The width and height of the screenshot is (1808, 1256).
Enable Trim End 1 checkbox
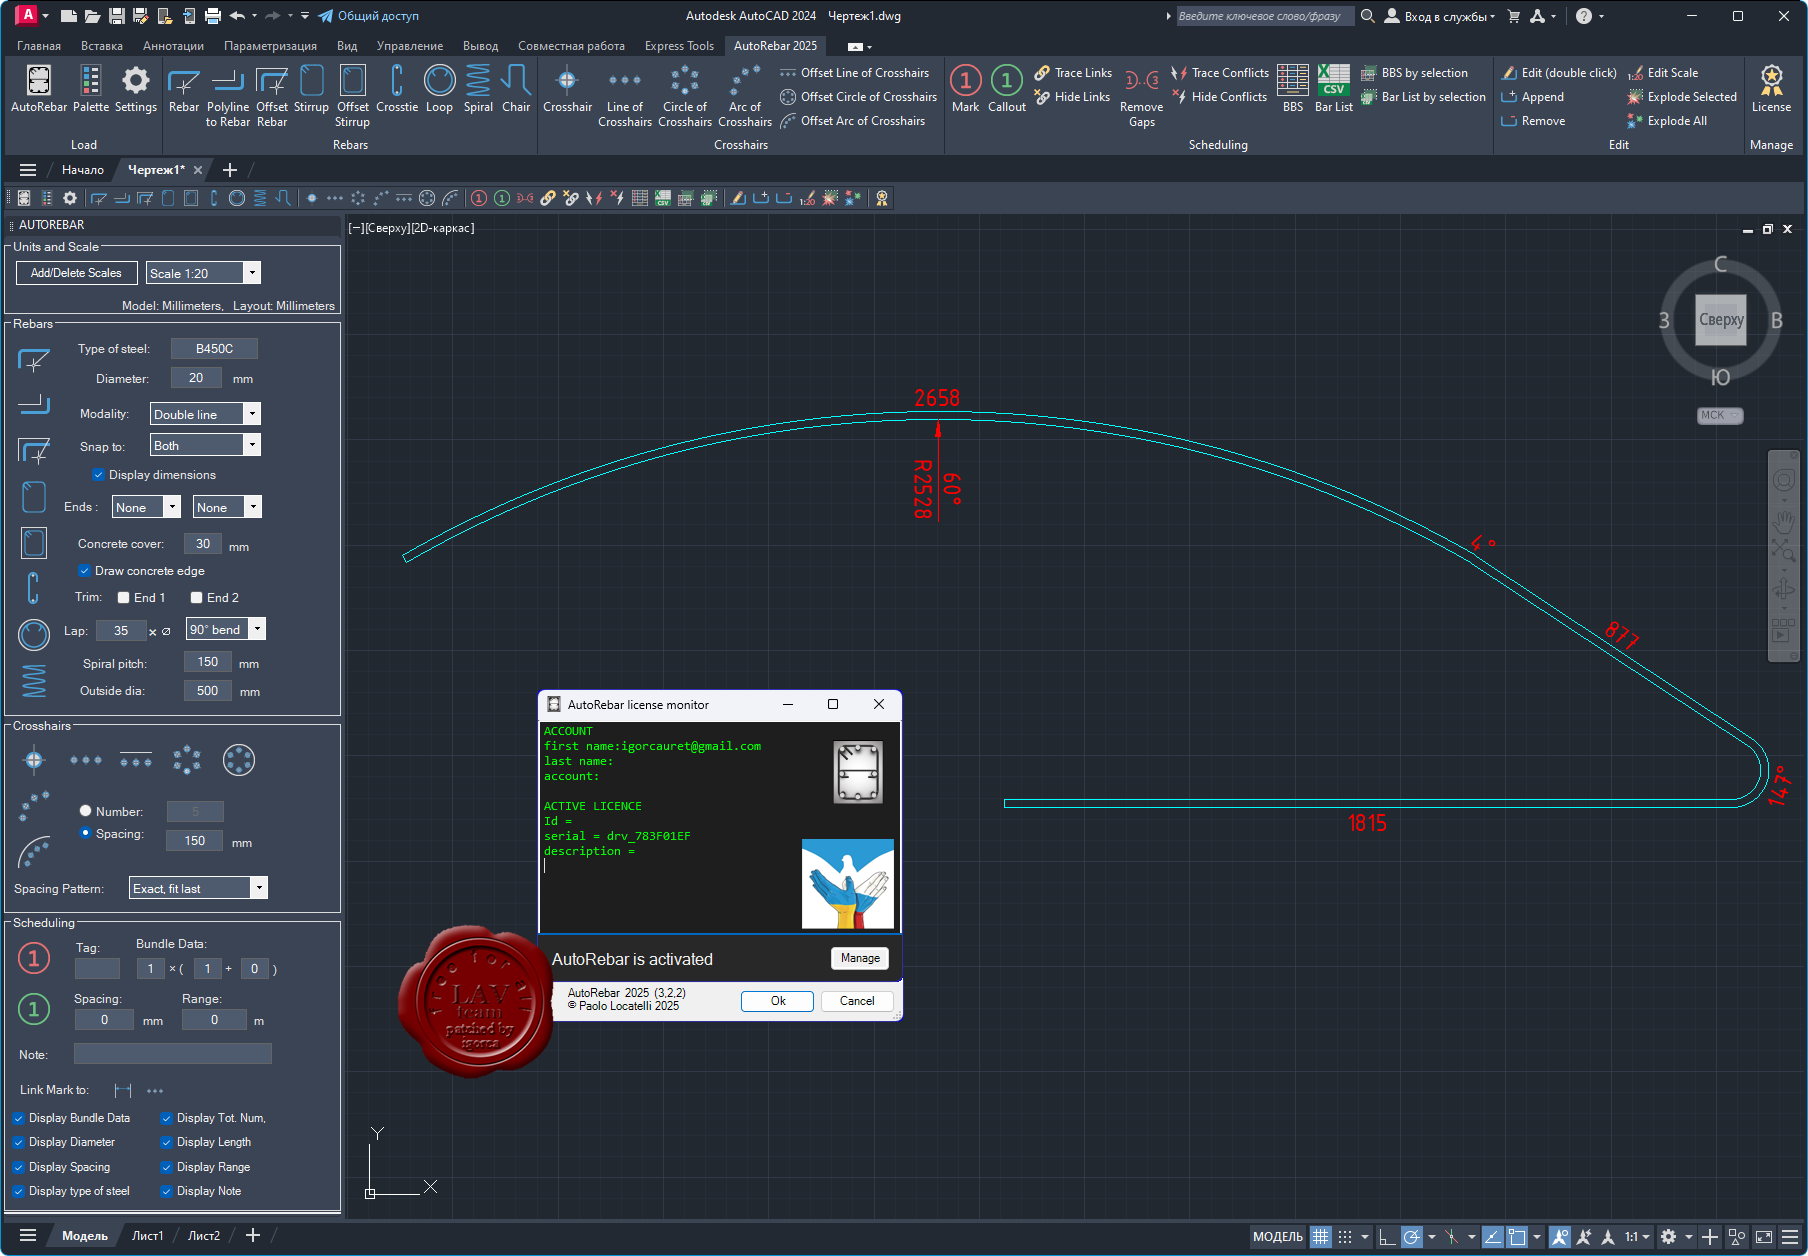click(x=124, y=598)
